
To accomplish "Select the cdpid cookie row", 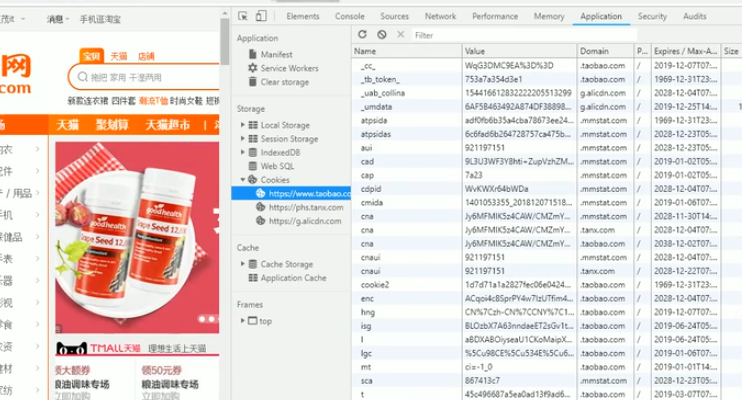I will (x=547, y=189).
